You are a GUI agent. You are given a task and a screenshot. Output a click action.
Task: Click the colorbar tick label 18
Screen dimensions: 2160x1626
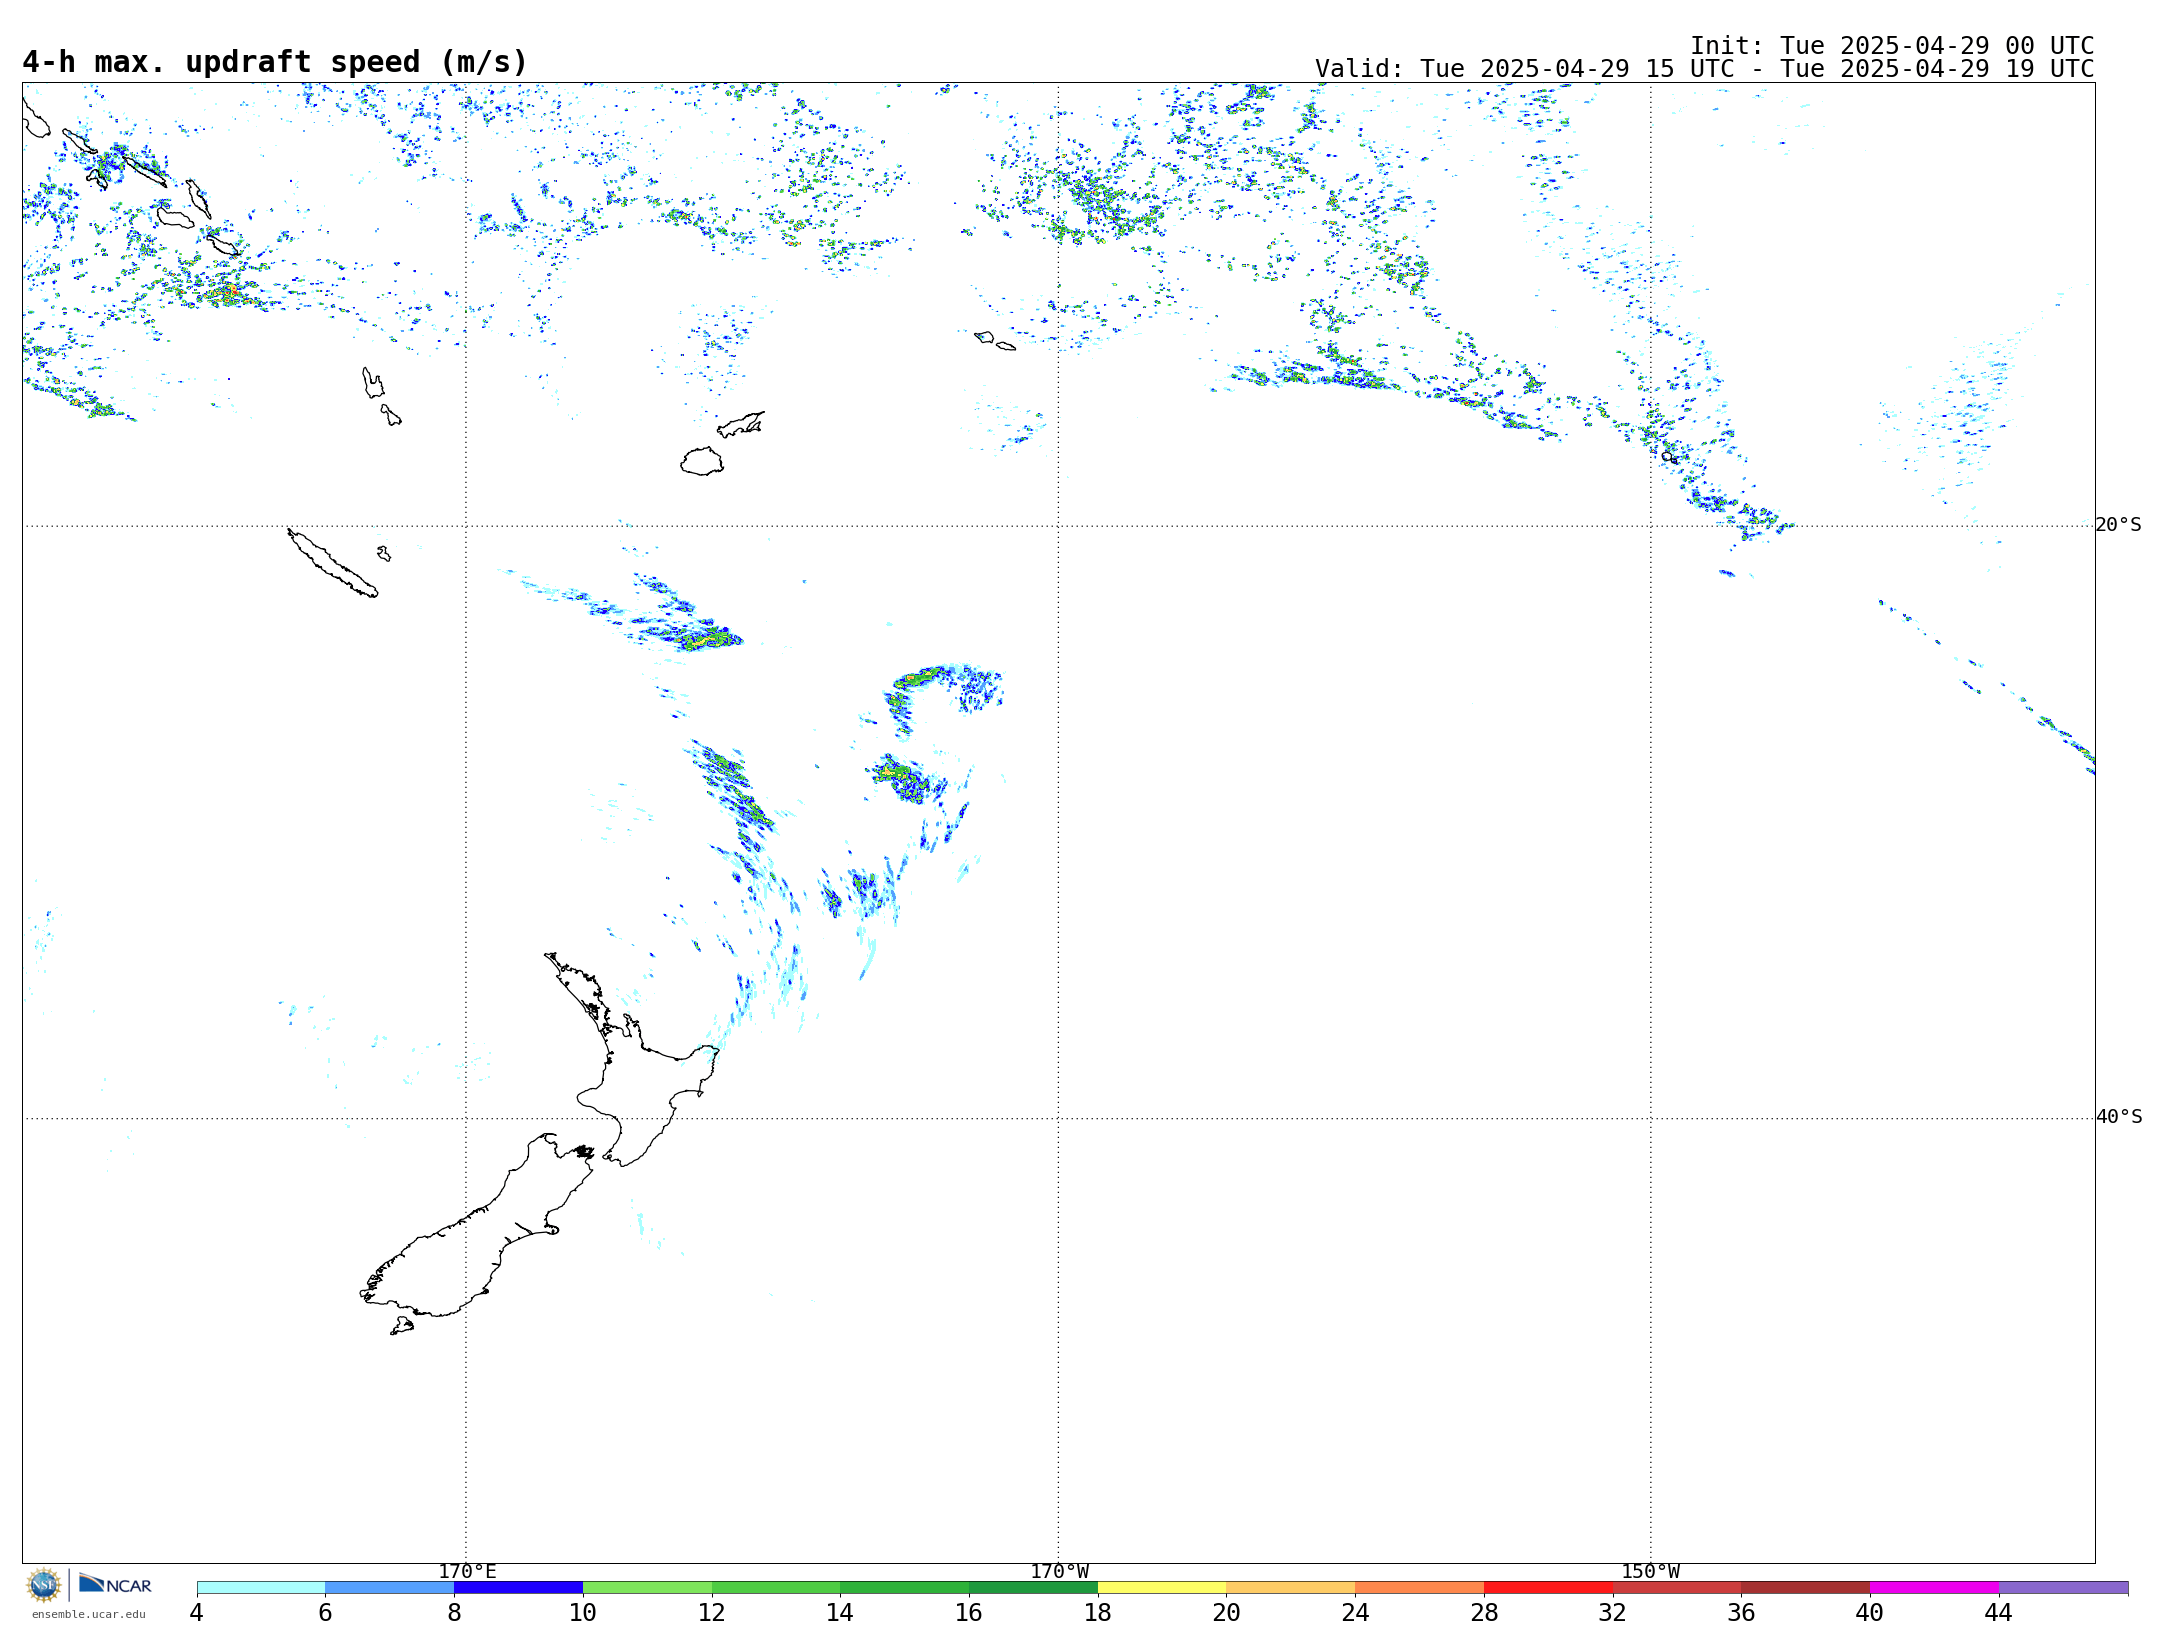pyautogui.click(x=1098, y=1613)
